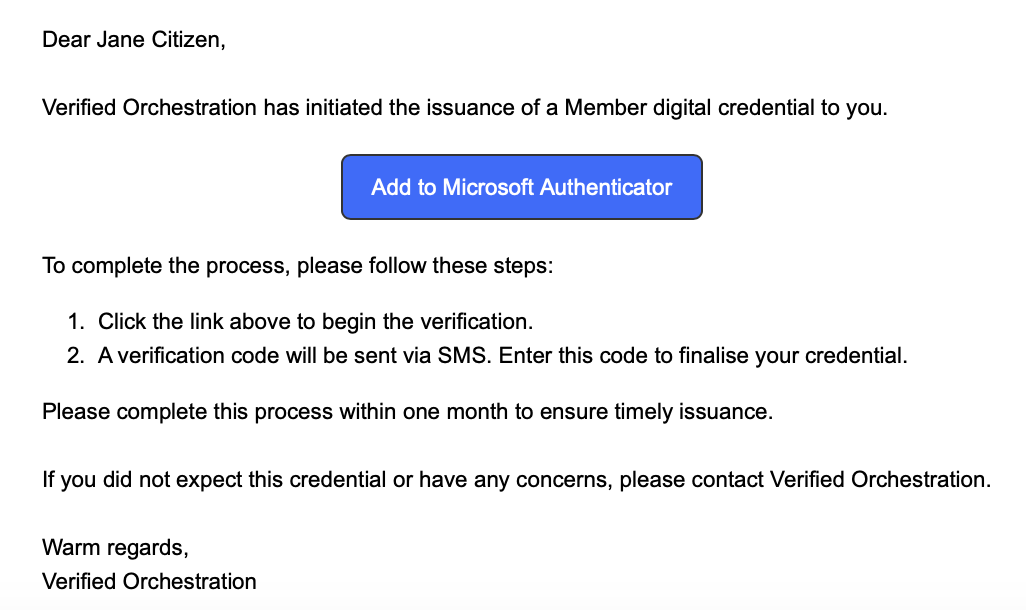Click step 1 about beginning the verification
The height and width of the screenshot is (610, 1026).
[x=315, y=321]
